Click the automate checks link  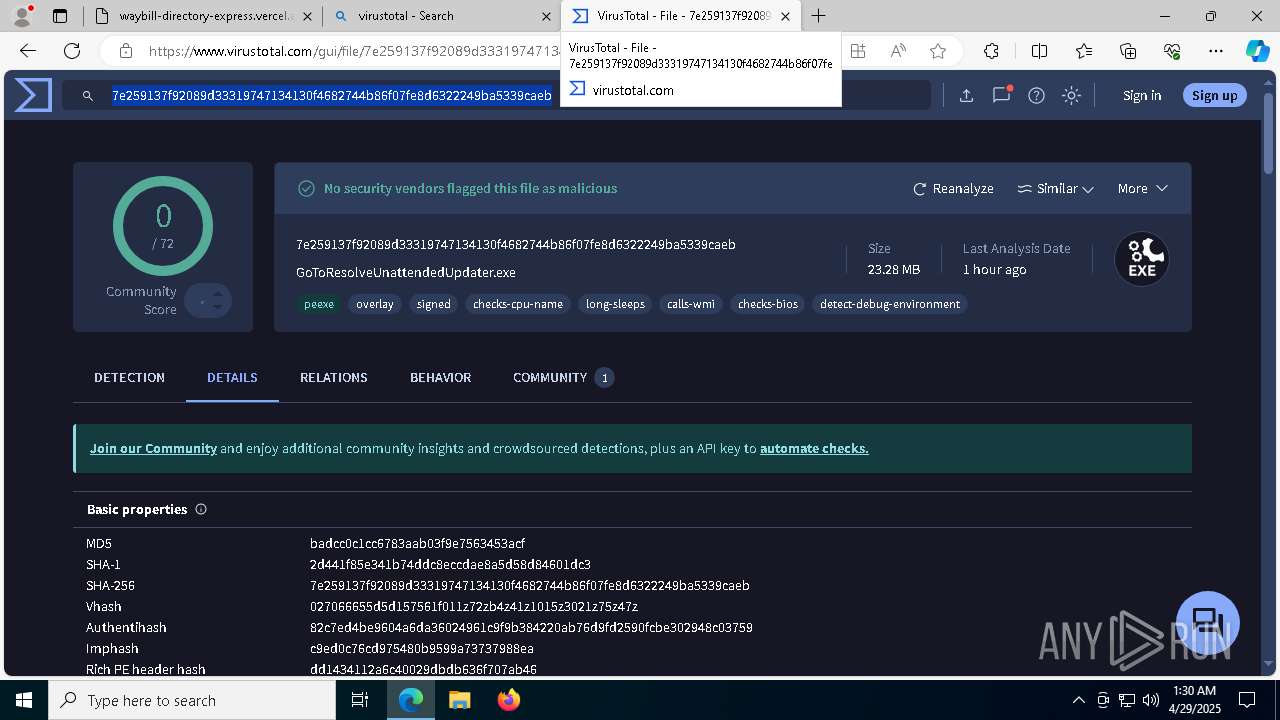click(x=814, y=448)
